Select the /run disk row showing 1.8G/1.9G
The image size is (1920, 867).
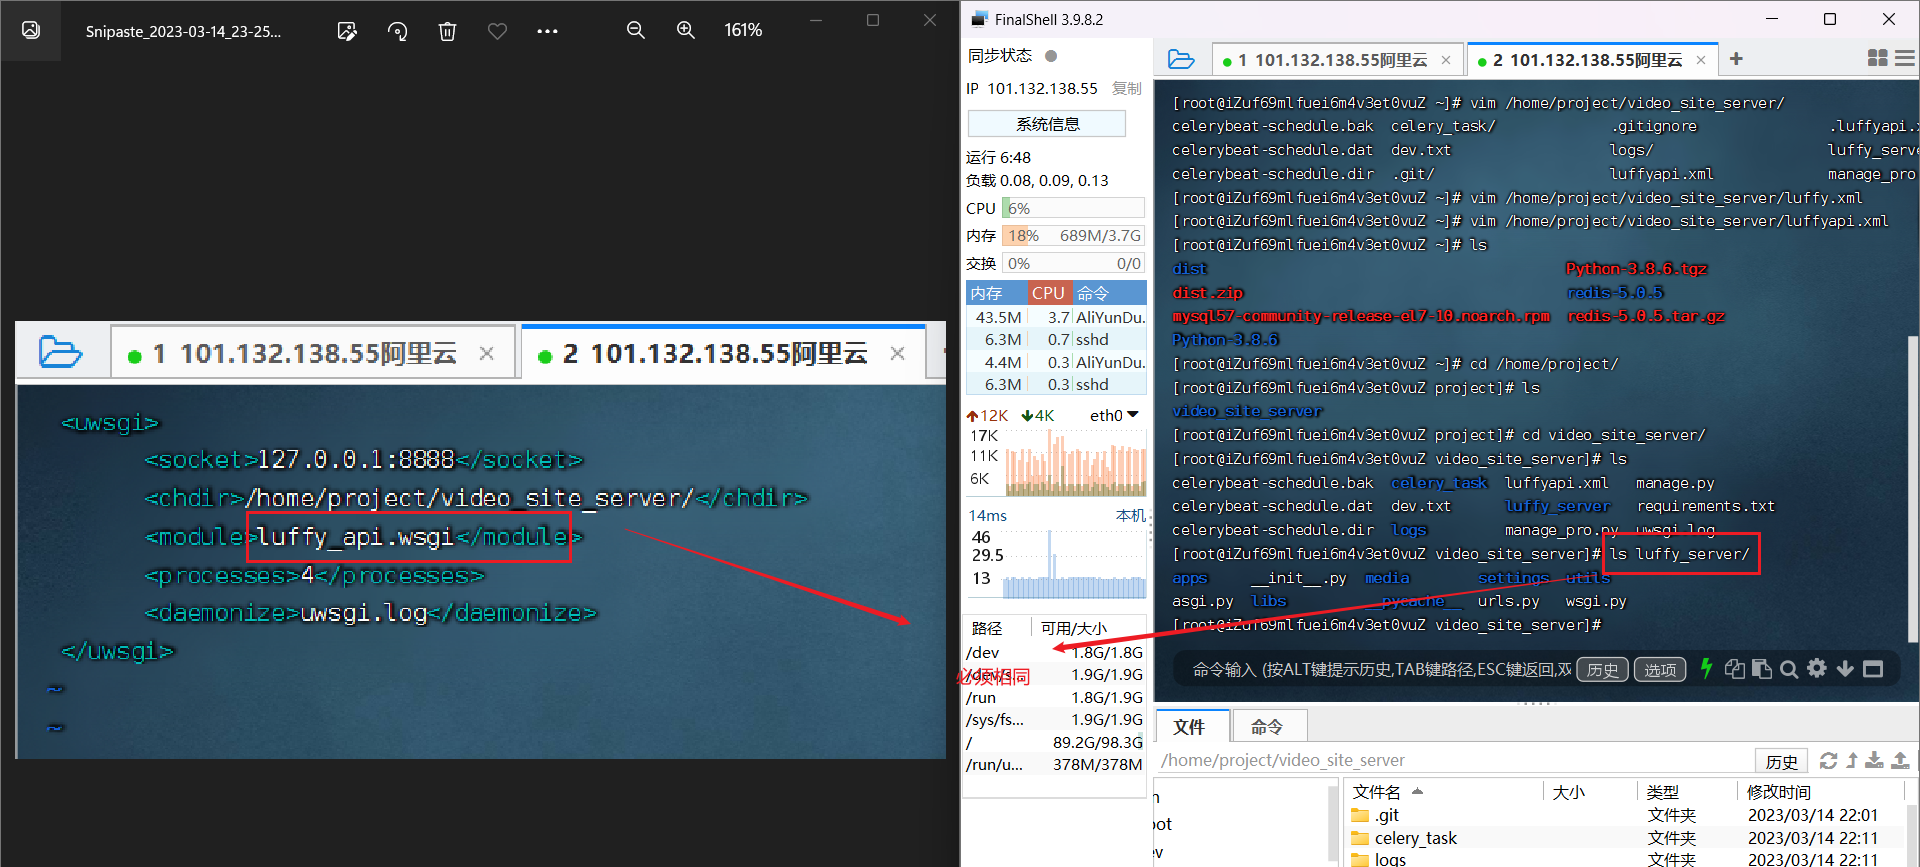point(1055,697)
